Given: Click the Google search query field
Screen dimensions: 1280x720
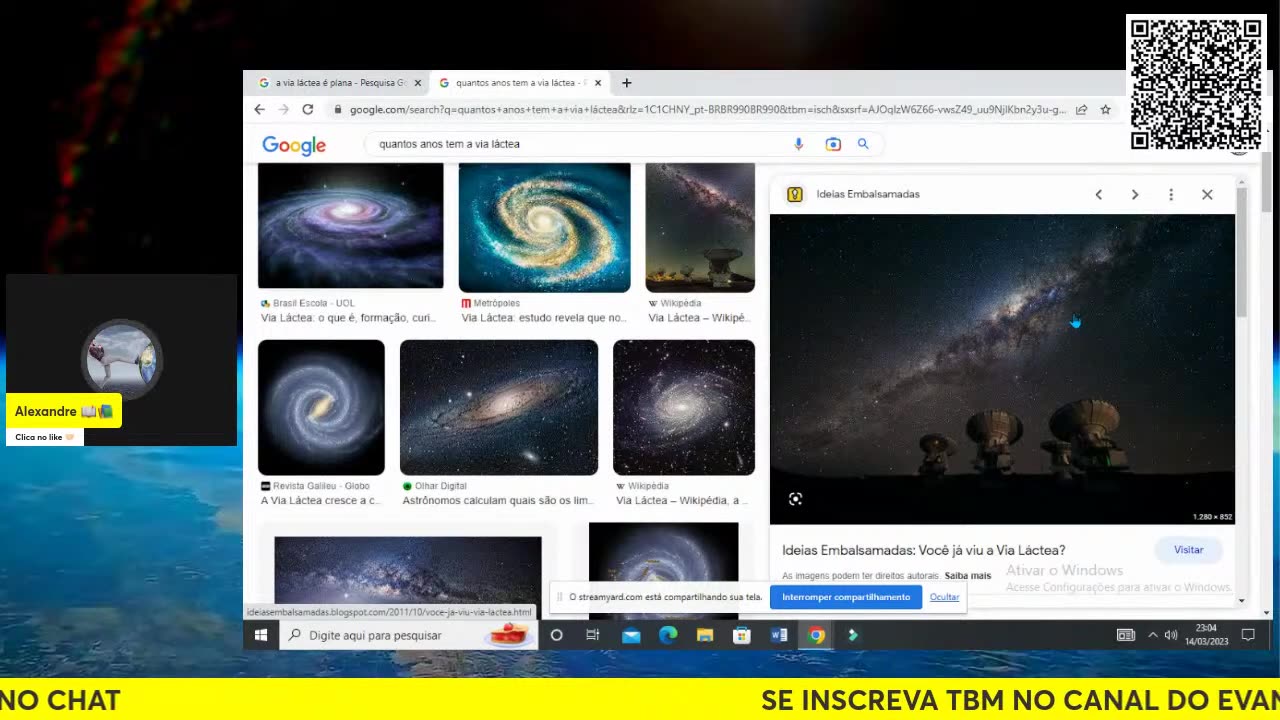Looking at the screenshot, I should pos(580,144).
